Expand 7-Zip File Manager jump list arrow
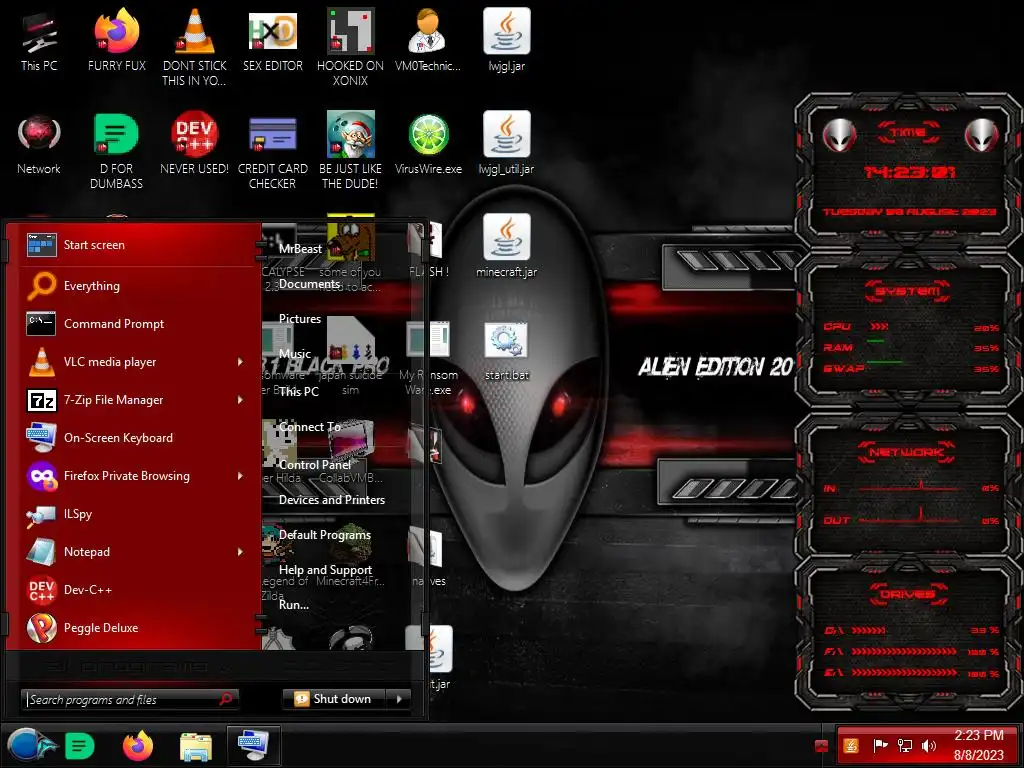This screenshot has height=768, width=1024. [240, 400]
